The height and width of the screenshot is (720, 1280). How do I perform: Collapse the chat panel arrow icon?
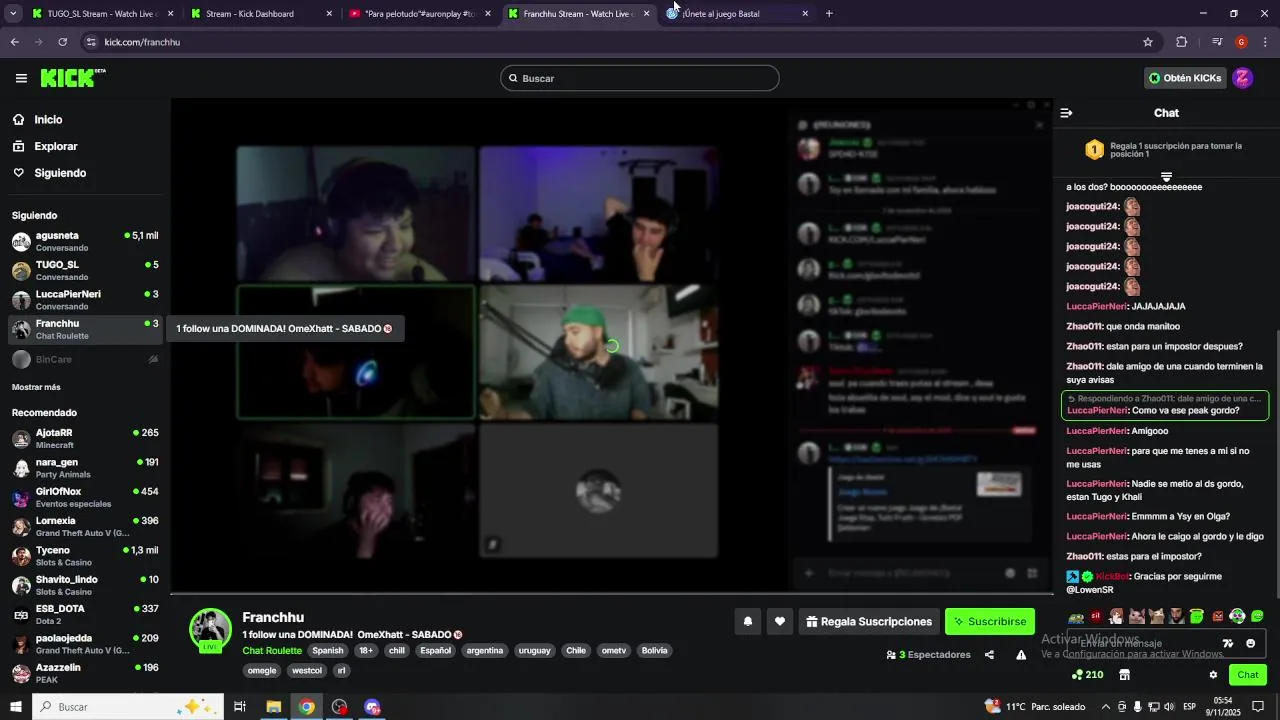click(x=1067, y=113)
